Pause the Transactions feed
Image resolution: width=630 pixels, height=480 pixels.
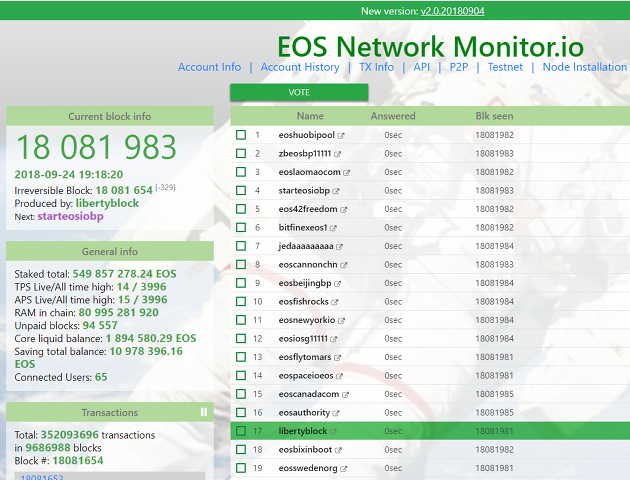[204, 412]
